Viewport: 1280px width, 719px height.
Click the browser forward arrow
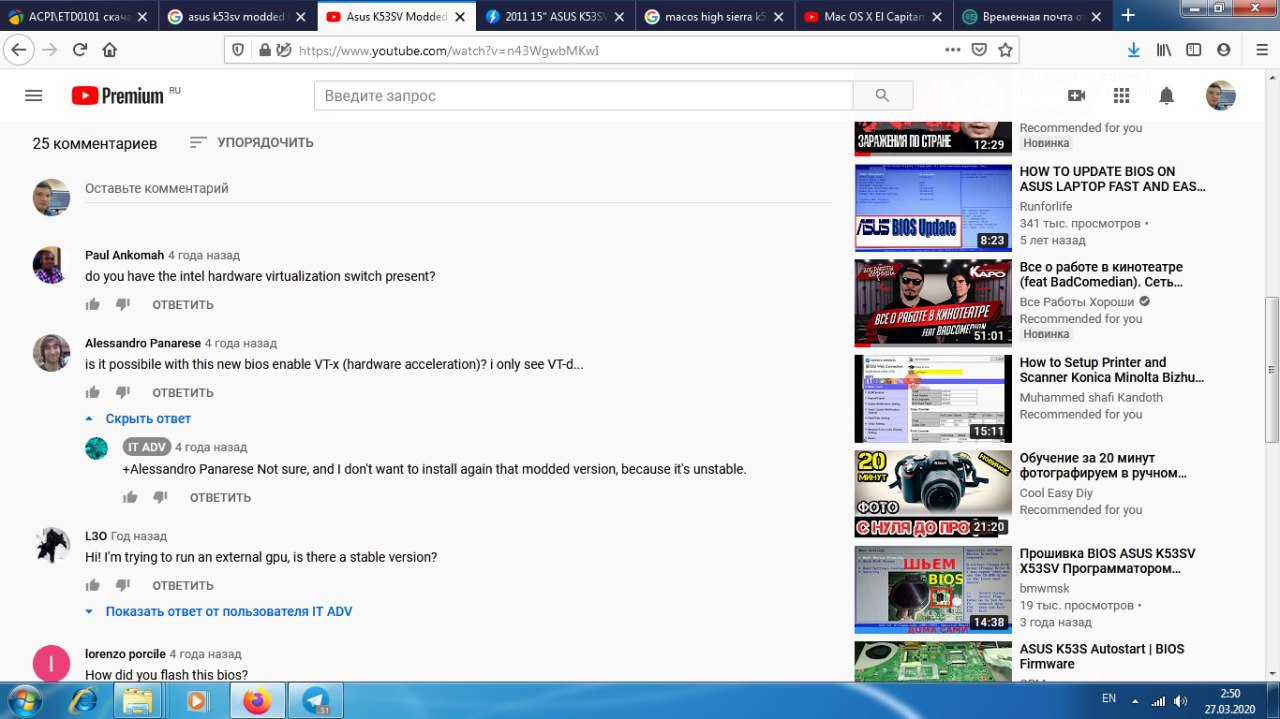(x=50, y=50)
